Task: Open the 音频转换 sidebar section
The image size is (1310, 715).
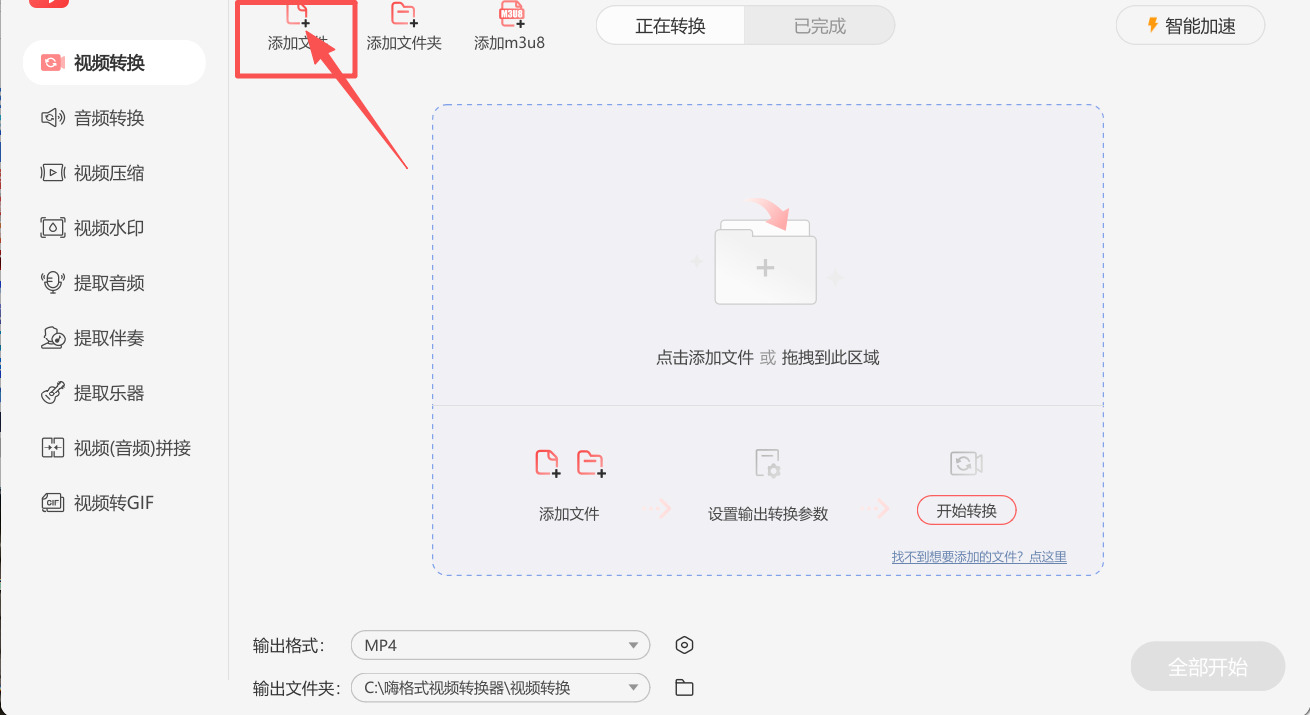Action: [x=93, y=118]
